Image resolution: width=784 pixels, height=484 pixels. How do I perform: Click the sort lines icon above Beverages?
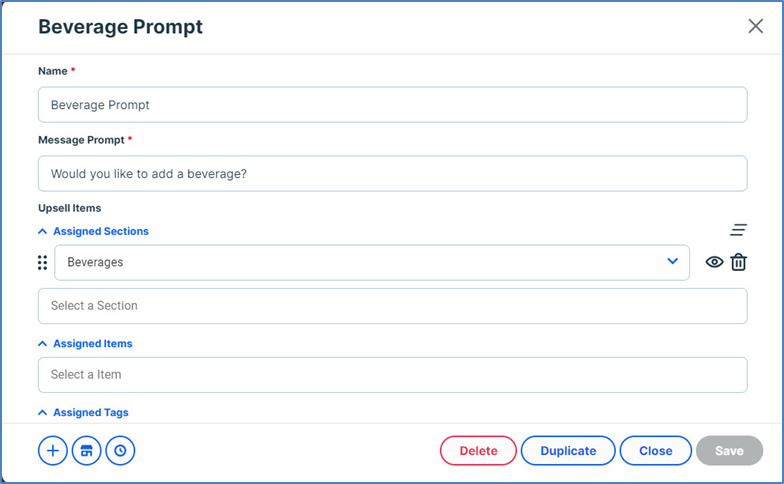point(738,230)
